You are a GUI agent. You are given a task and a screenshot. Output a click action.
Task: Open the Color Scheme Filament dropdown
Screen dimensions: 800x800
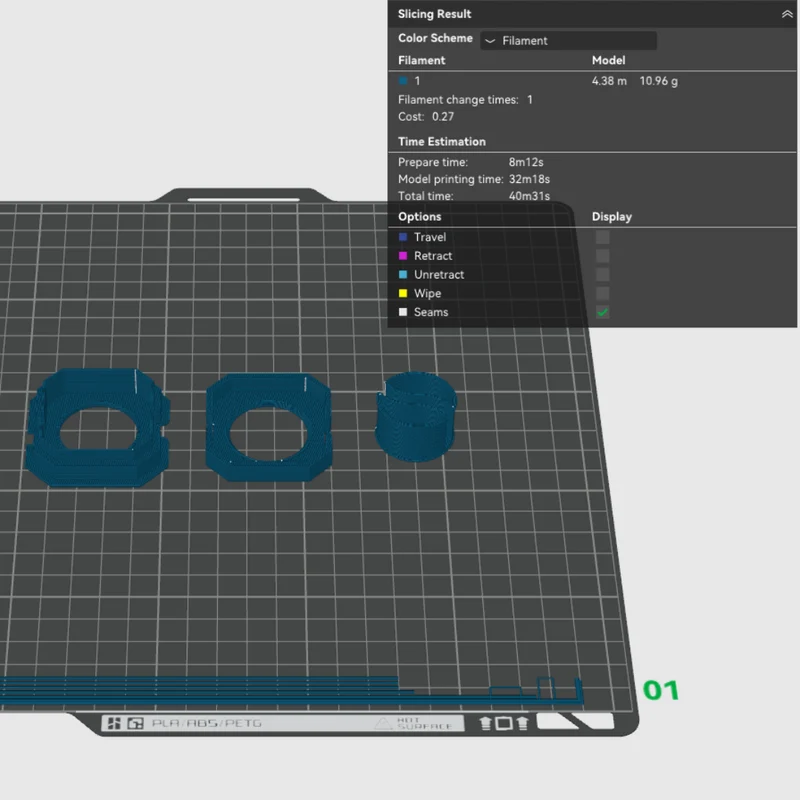[x=568, y=40]
